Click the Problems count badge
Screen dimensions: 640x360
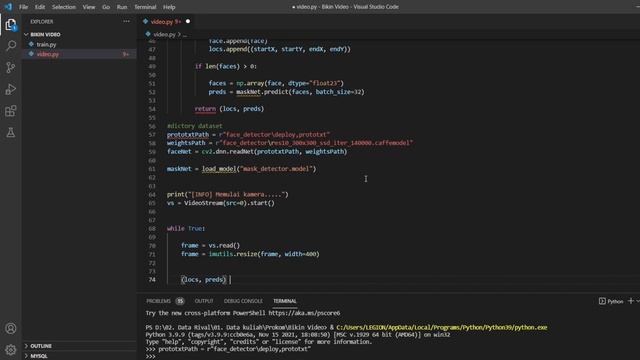click(180, 301)
